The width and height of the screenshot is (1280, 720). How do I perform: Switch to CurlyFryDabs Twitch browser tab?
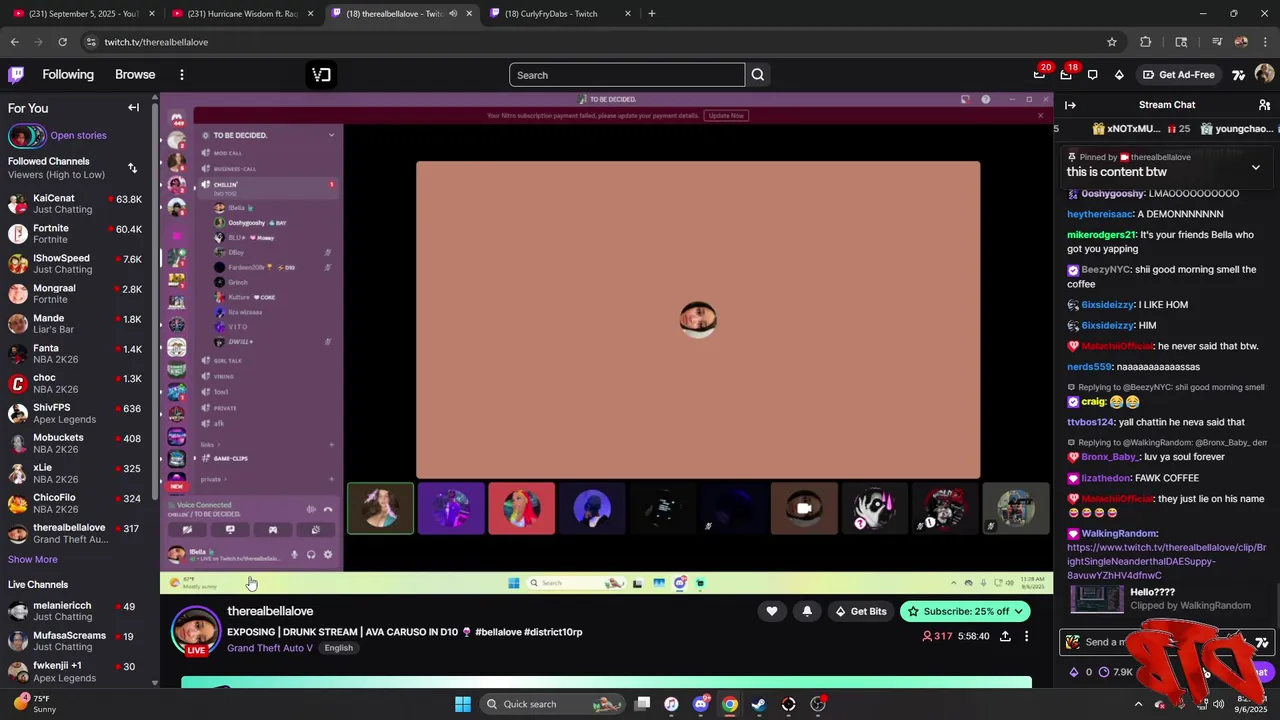(561, 14)
